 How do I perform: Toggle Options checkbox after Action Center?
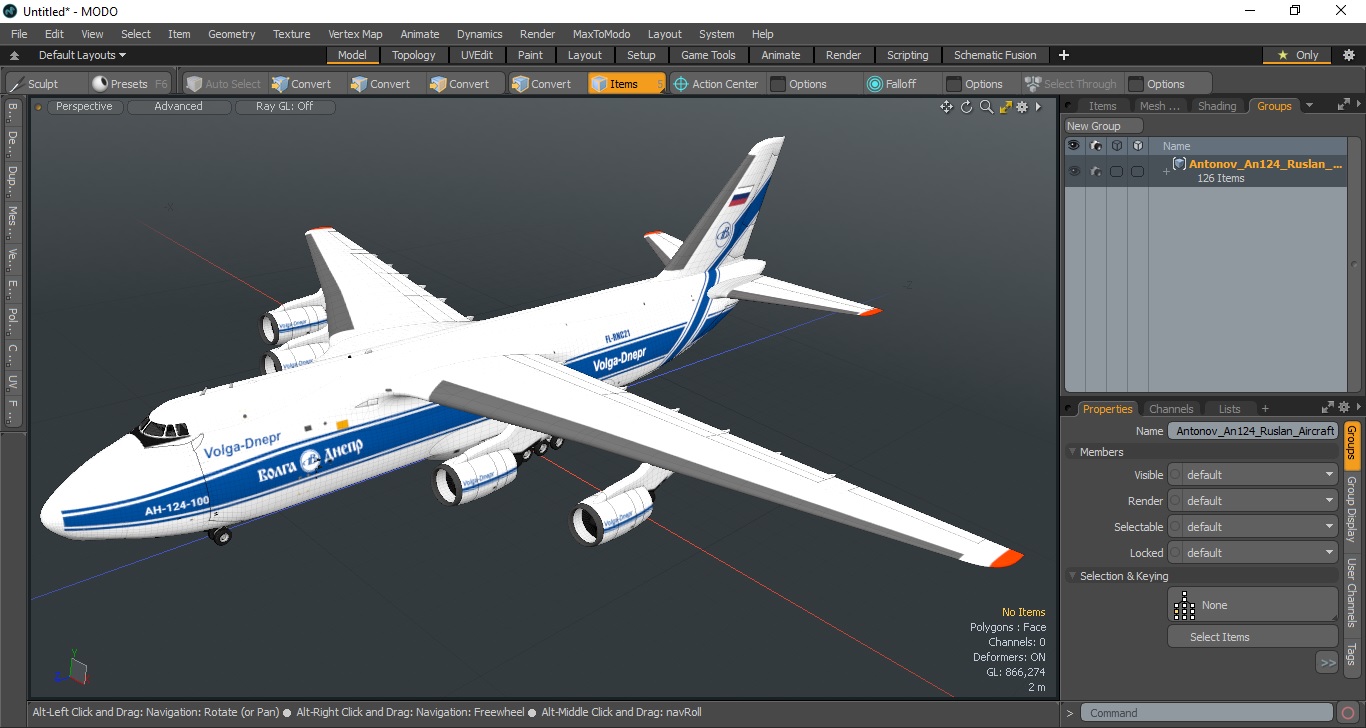(777, 84)
